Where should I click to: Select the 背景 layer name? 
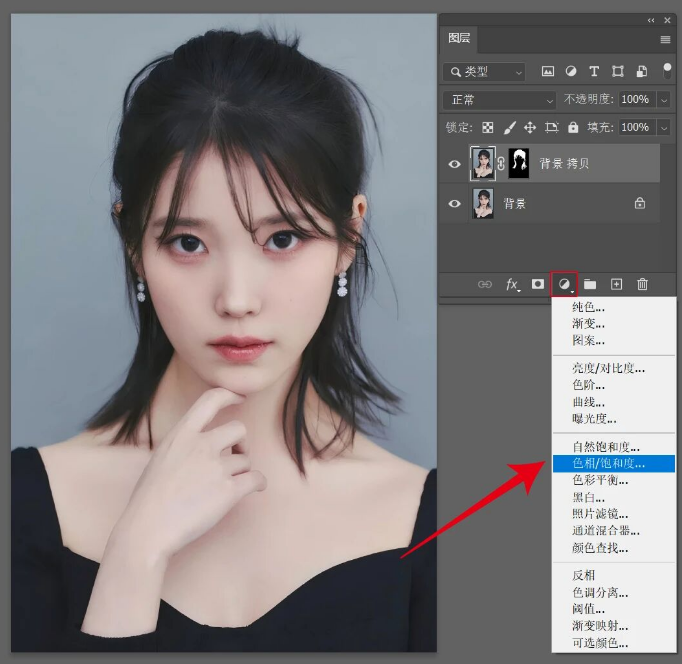[x=515, y=204]
